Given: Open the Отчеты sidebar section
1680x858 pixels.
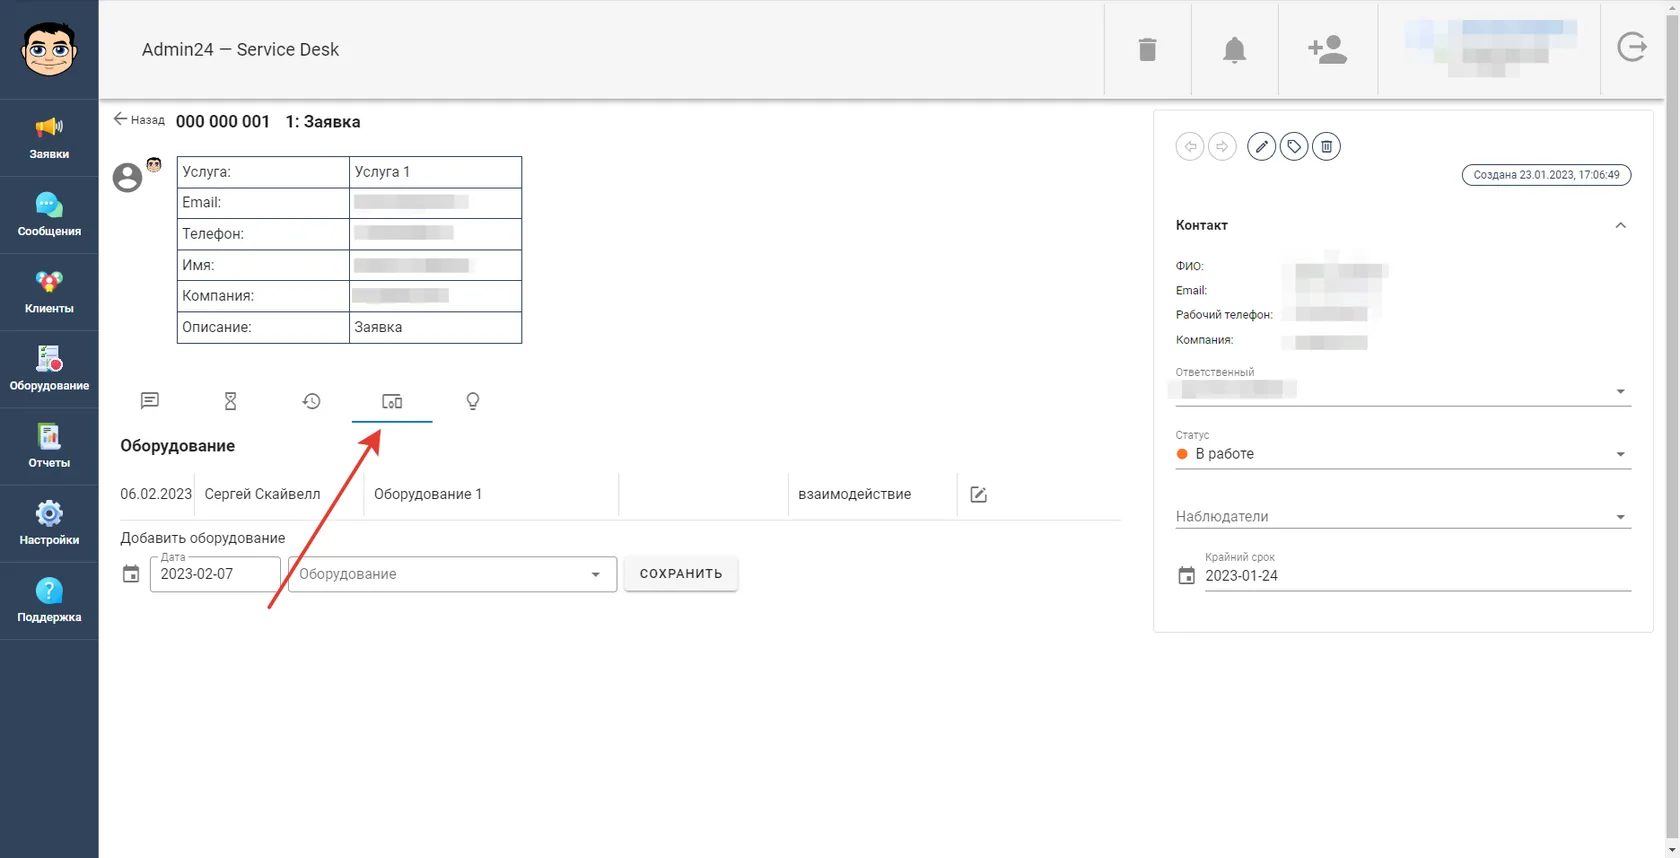Looking at the screenshot, I should click(x=49, y=446).
